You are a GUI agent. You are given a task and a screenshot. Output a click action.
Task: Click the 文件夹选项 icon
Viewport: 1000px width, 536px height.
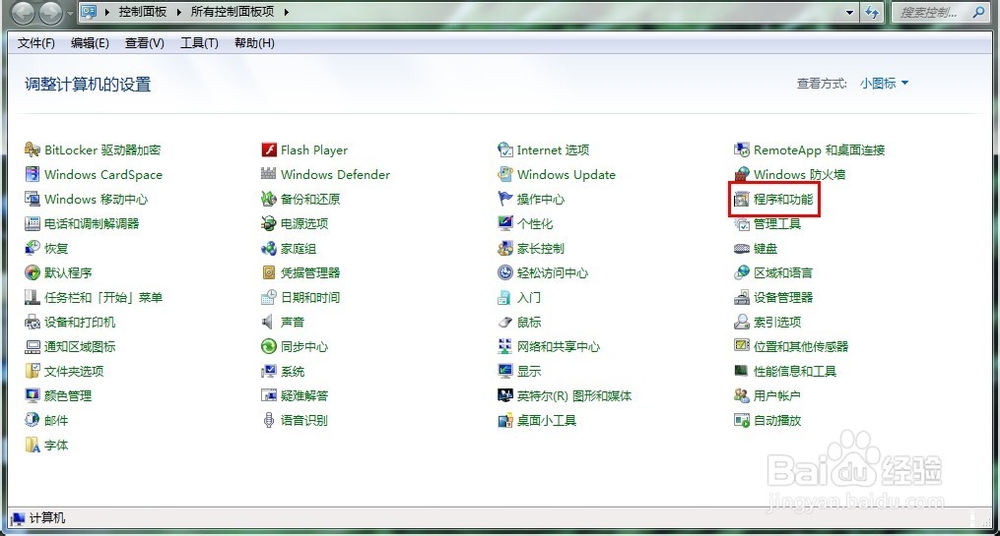click(x=33, y=371)
